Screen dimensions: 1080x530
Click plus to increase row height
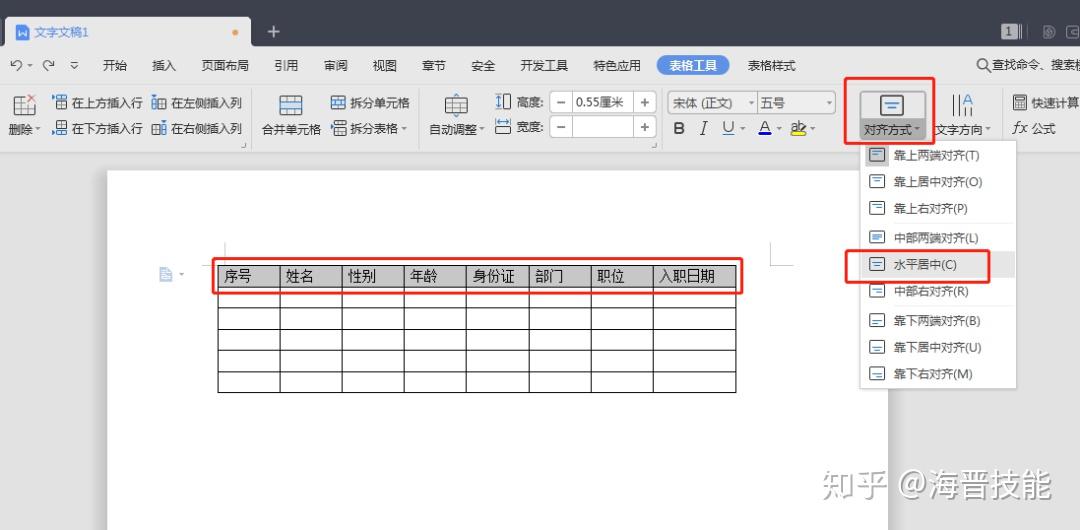point(644,103)
